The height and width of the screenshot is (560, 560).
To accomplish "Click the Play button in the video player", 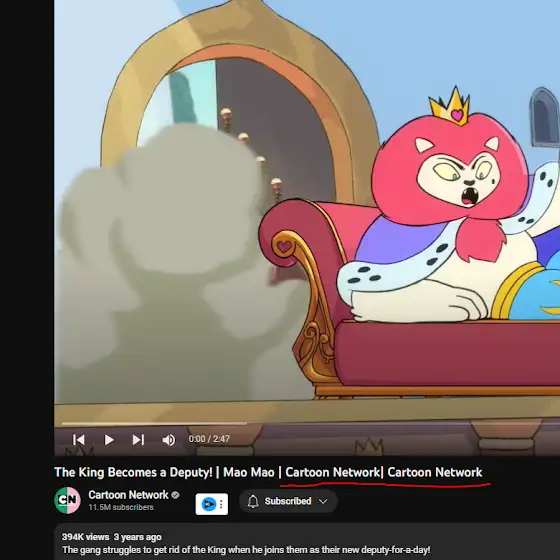I will pos(109,440).
